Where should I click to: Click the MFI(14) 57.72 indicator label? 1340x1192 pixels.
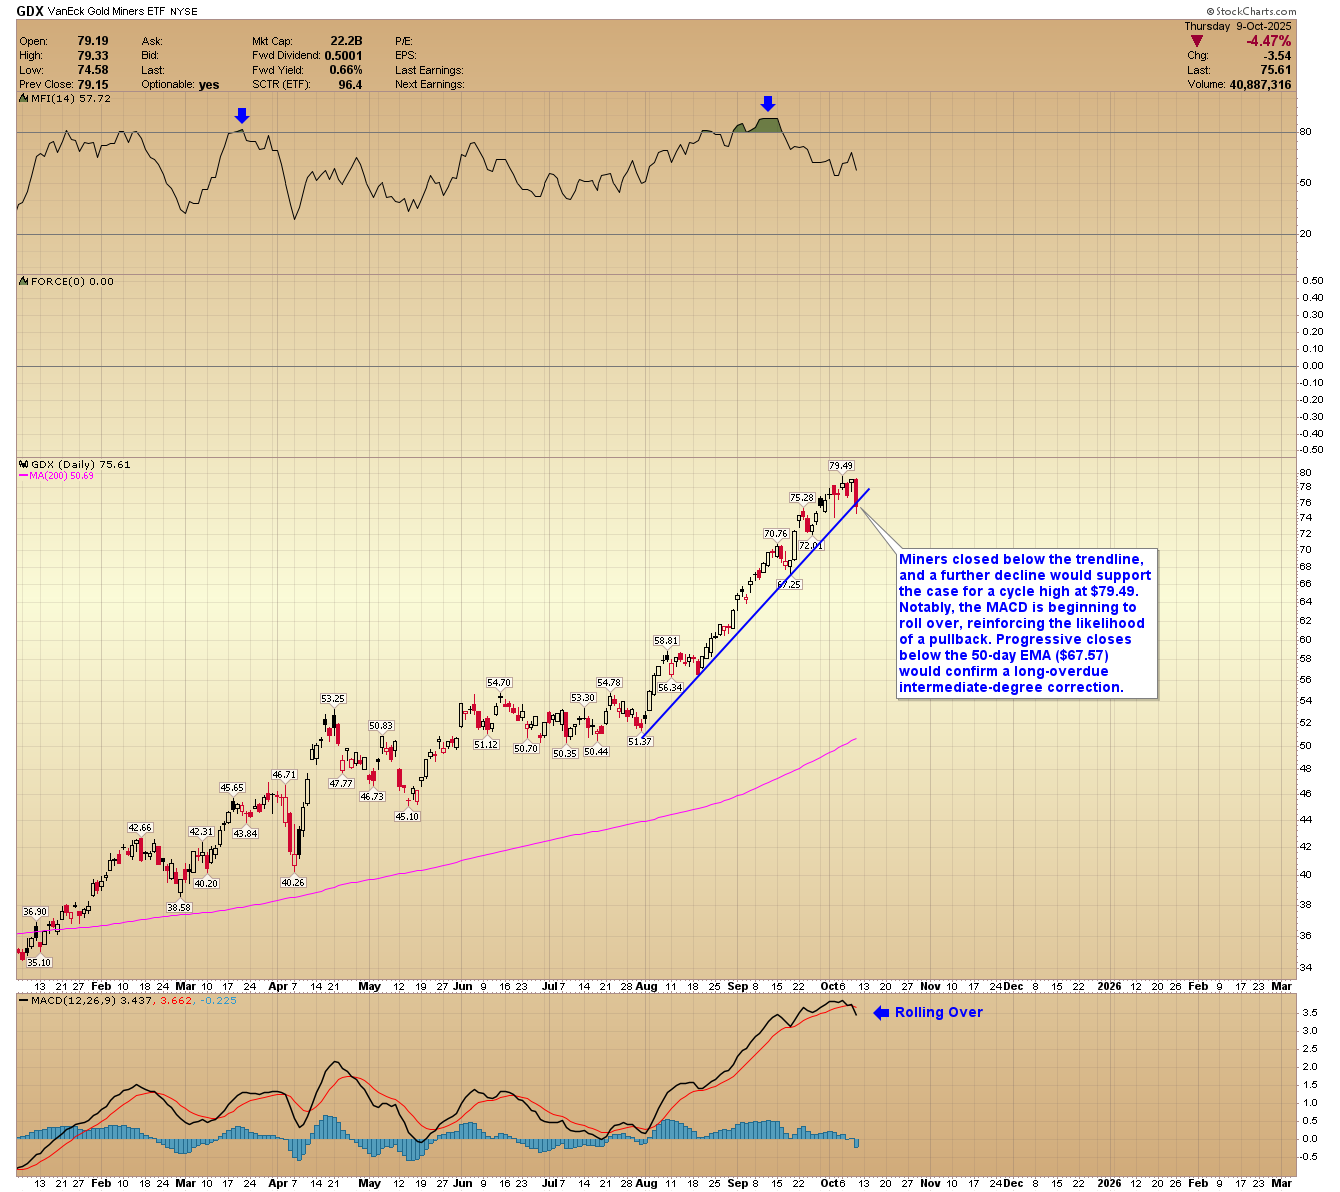coord(71,99)
